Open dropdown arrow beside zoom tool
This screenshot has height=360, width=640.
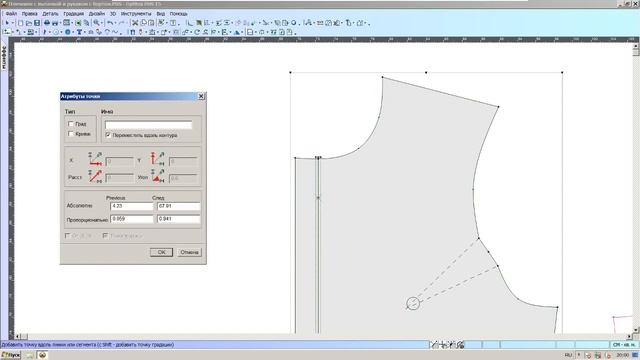pos(102,23)
